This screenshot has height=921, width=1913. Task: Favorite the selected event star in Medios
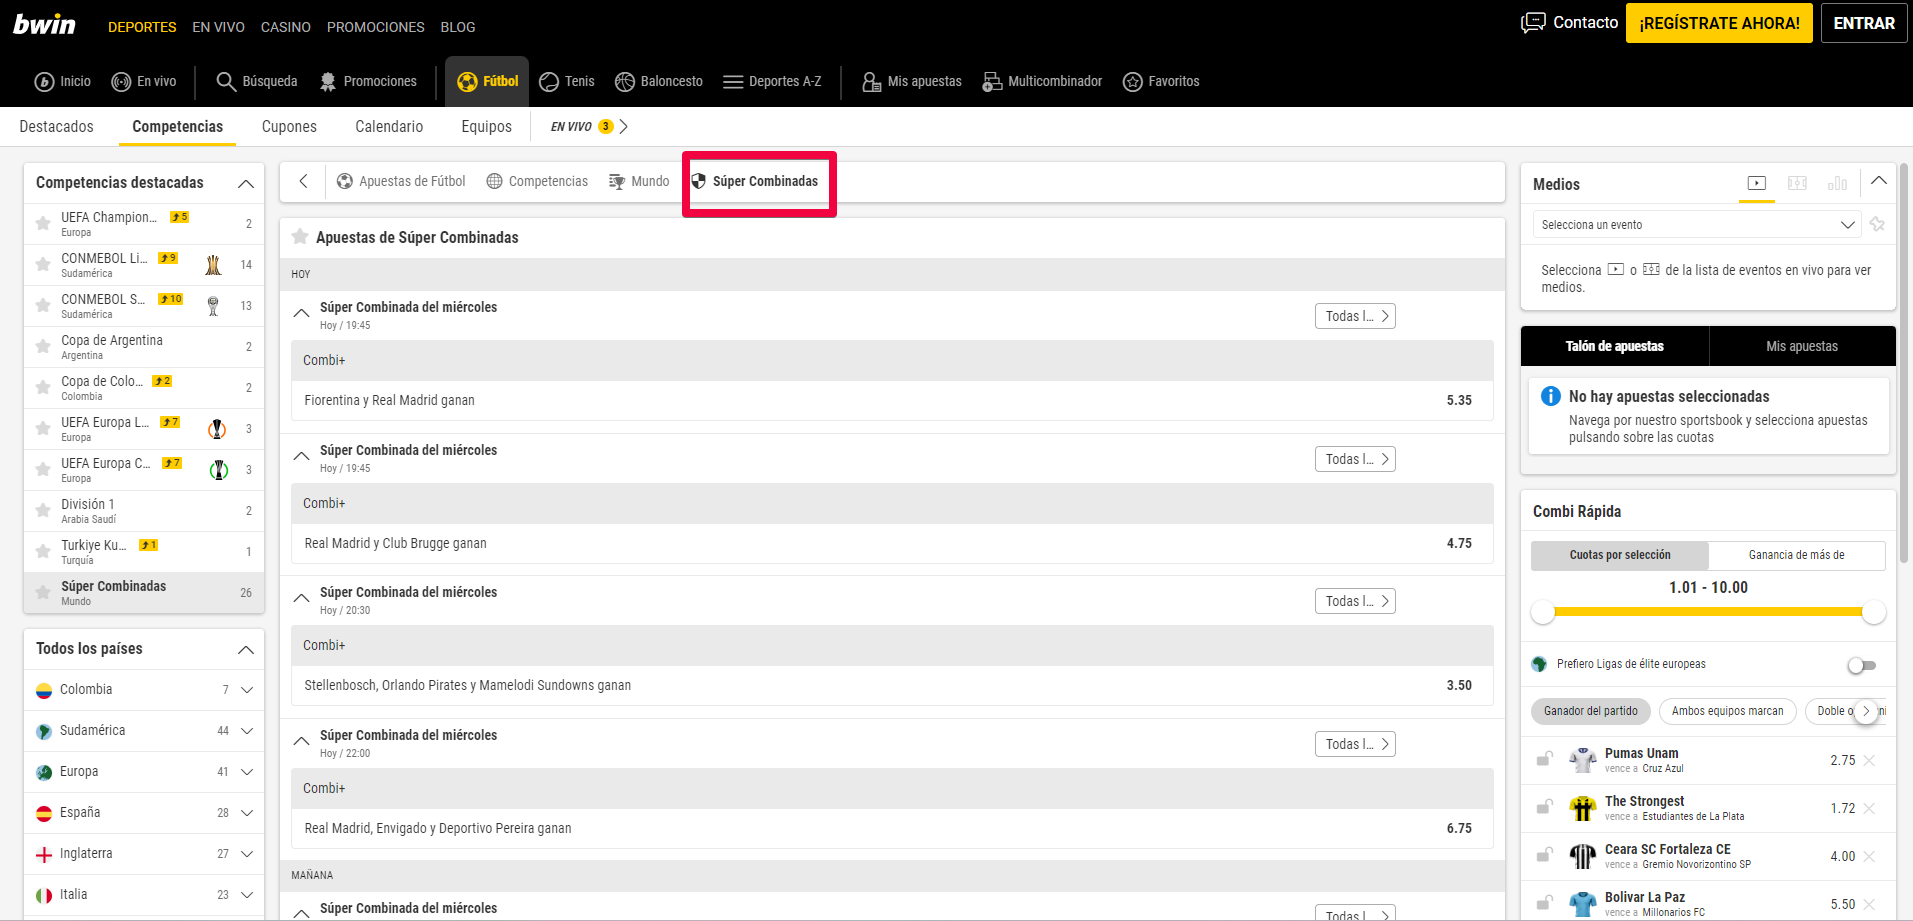tap(1877, 224)
